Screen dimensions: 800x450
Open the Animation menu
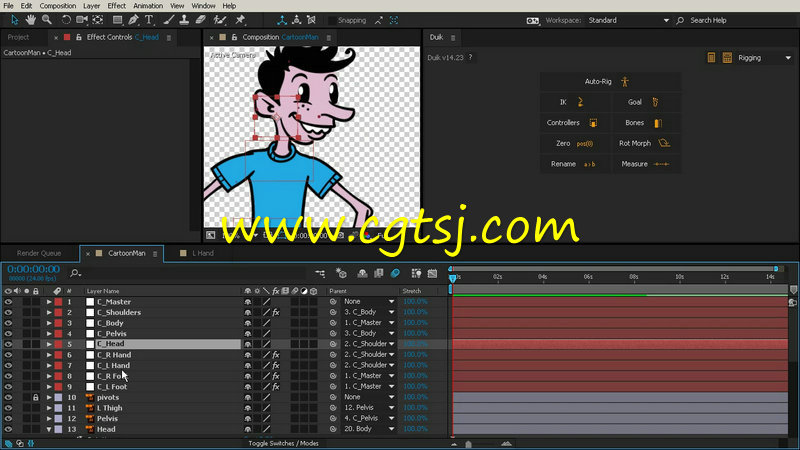(148, 6)
